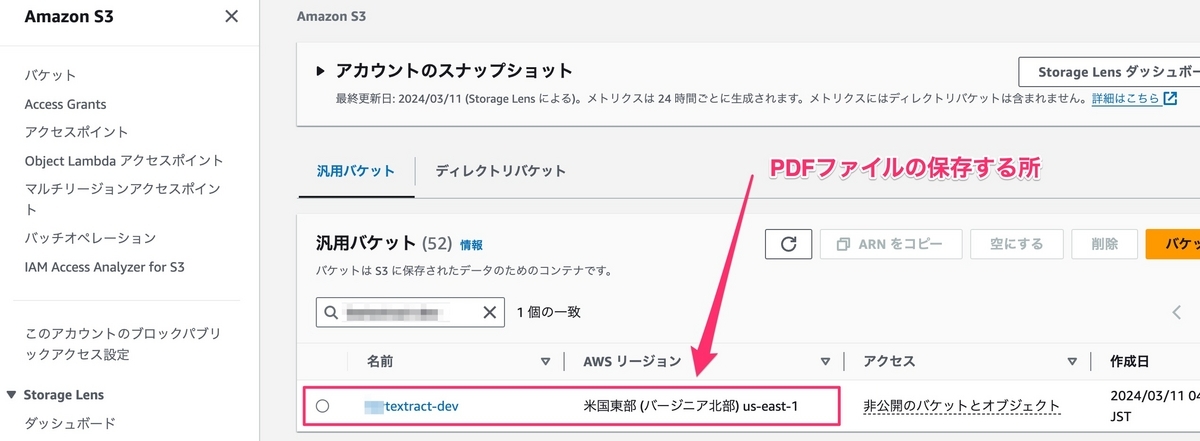
Task: Refresh the bucket list
Action: click(x=787, y=244)
